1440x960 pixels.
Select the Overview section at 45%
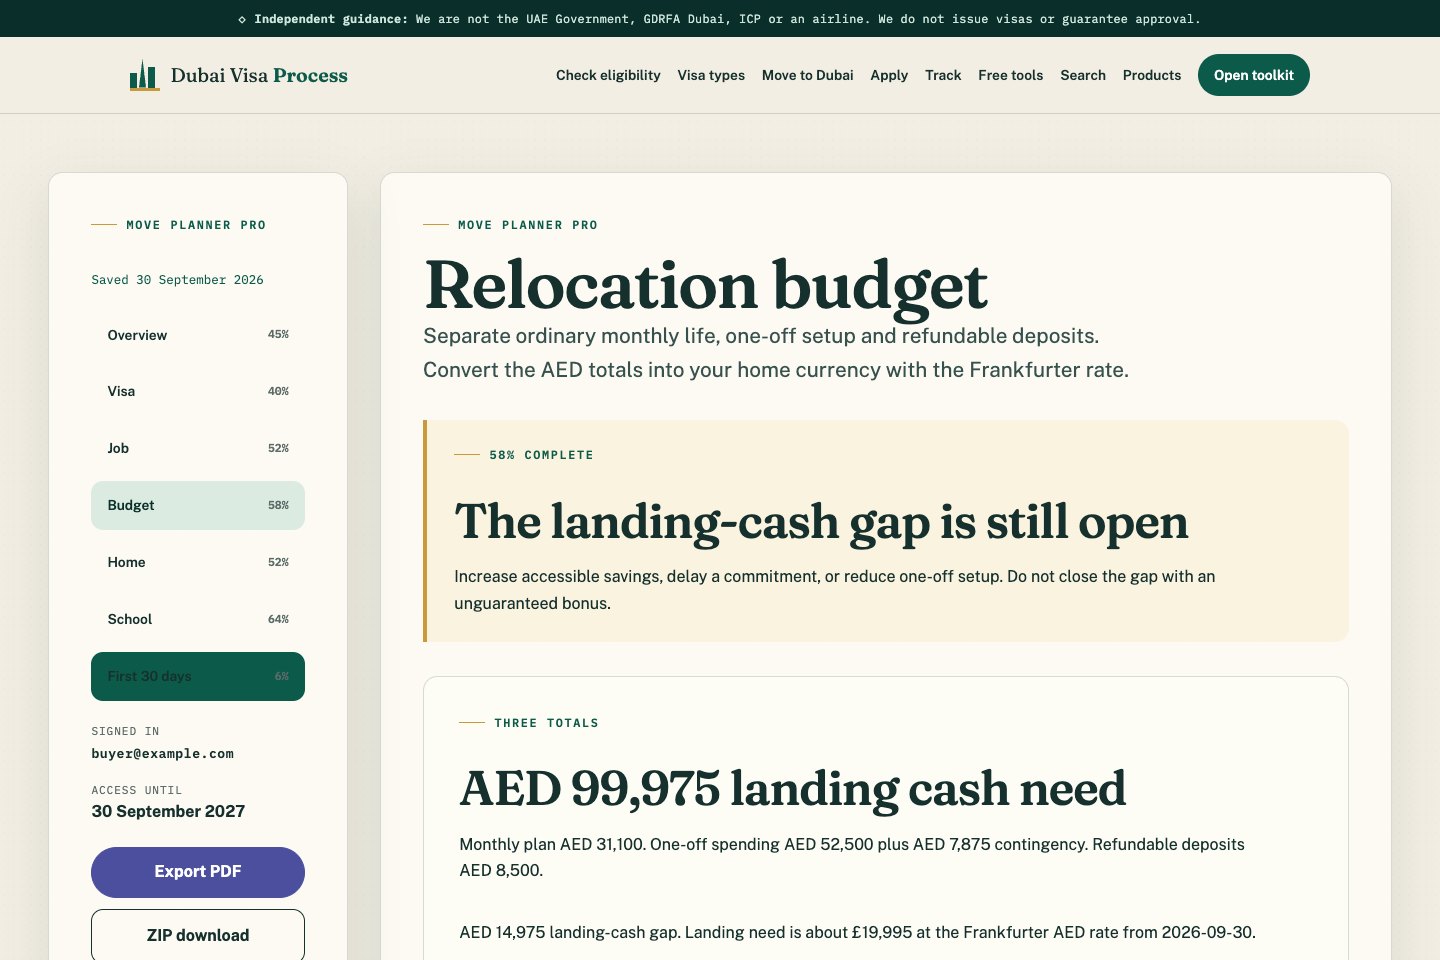click(x=198, y=335)
